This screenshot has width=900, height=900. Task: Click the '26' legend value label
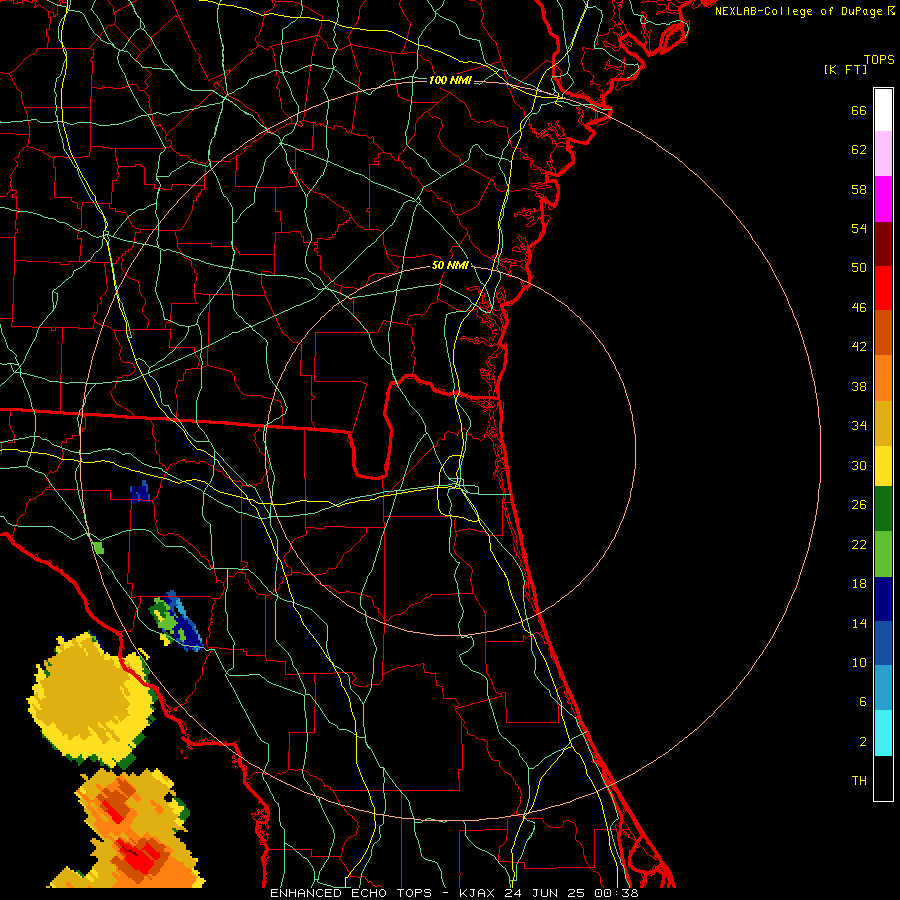point(859,505)
